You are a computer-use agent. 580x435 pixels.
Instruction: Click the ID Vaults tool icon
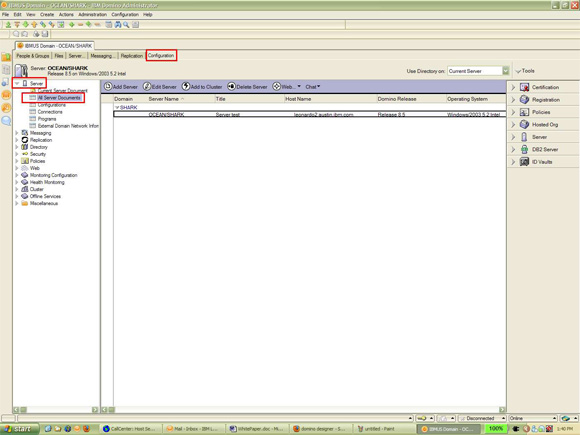pos(524,162)
